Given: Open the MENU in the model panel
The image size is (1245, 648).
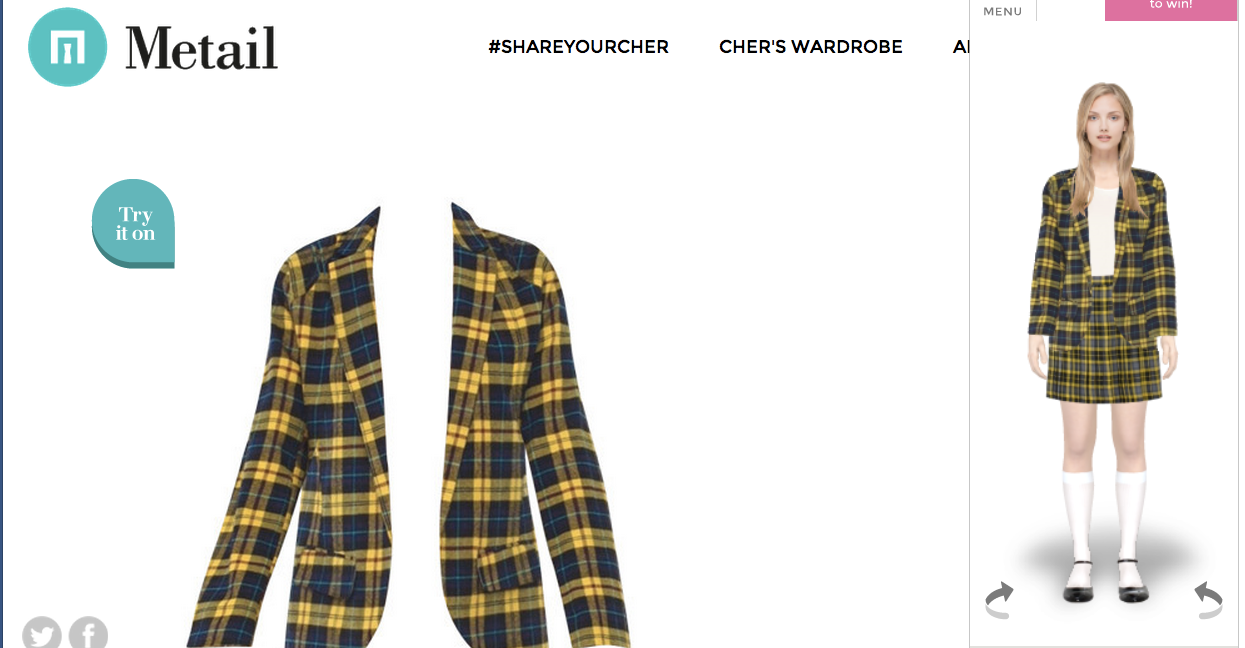Looking at the screenshot, I should pos(1003,12).
